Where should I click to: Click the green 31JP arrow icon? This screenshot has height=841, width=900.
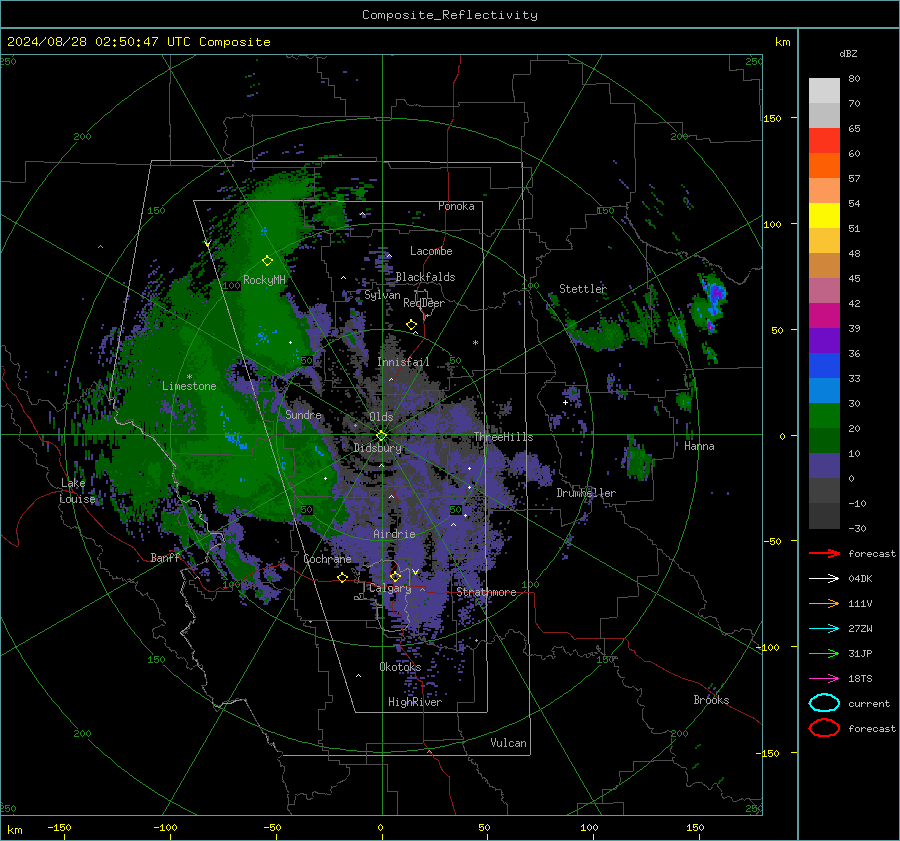pos(824,653)
